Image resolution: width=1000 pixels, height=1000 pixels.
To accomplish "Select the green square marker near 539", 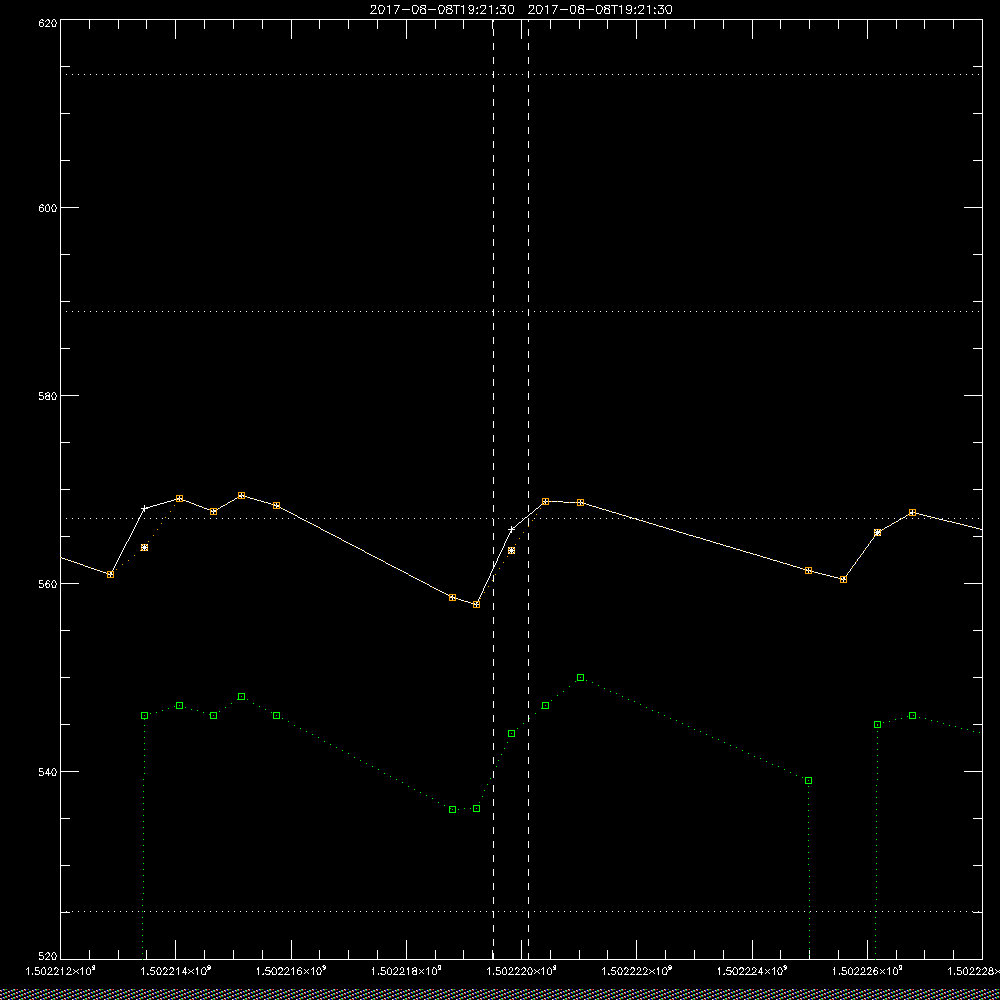I will pyautogui.click(x=809, y=781).
